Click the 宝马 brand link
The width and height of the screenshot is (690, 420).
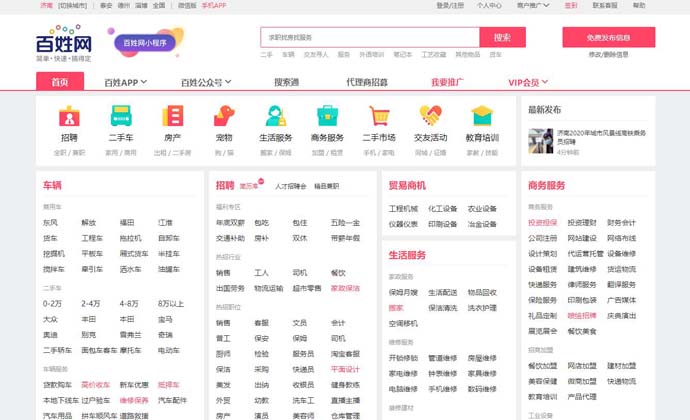tap(165, 319)
